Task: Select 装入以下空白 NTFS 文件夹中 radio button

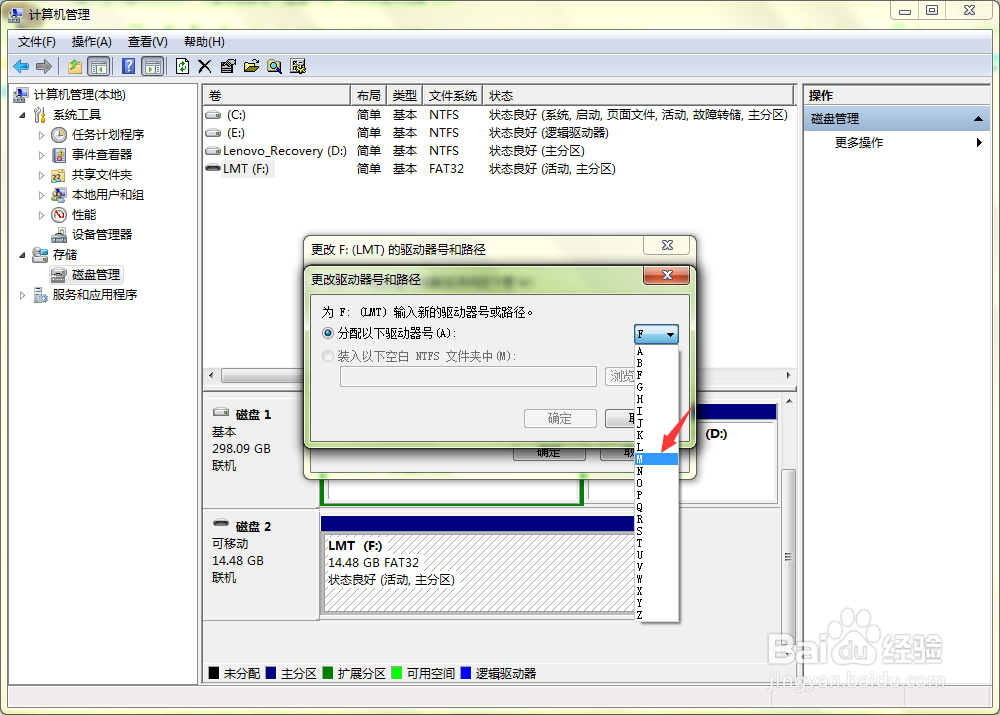Action: (x=328, y=356)
